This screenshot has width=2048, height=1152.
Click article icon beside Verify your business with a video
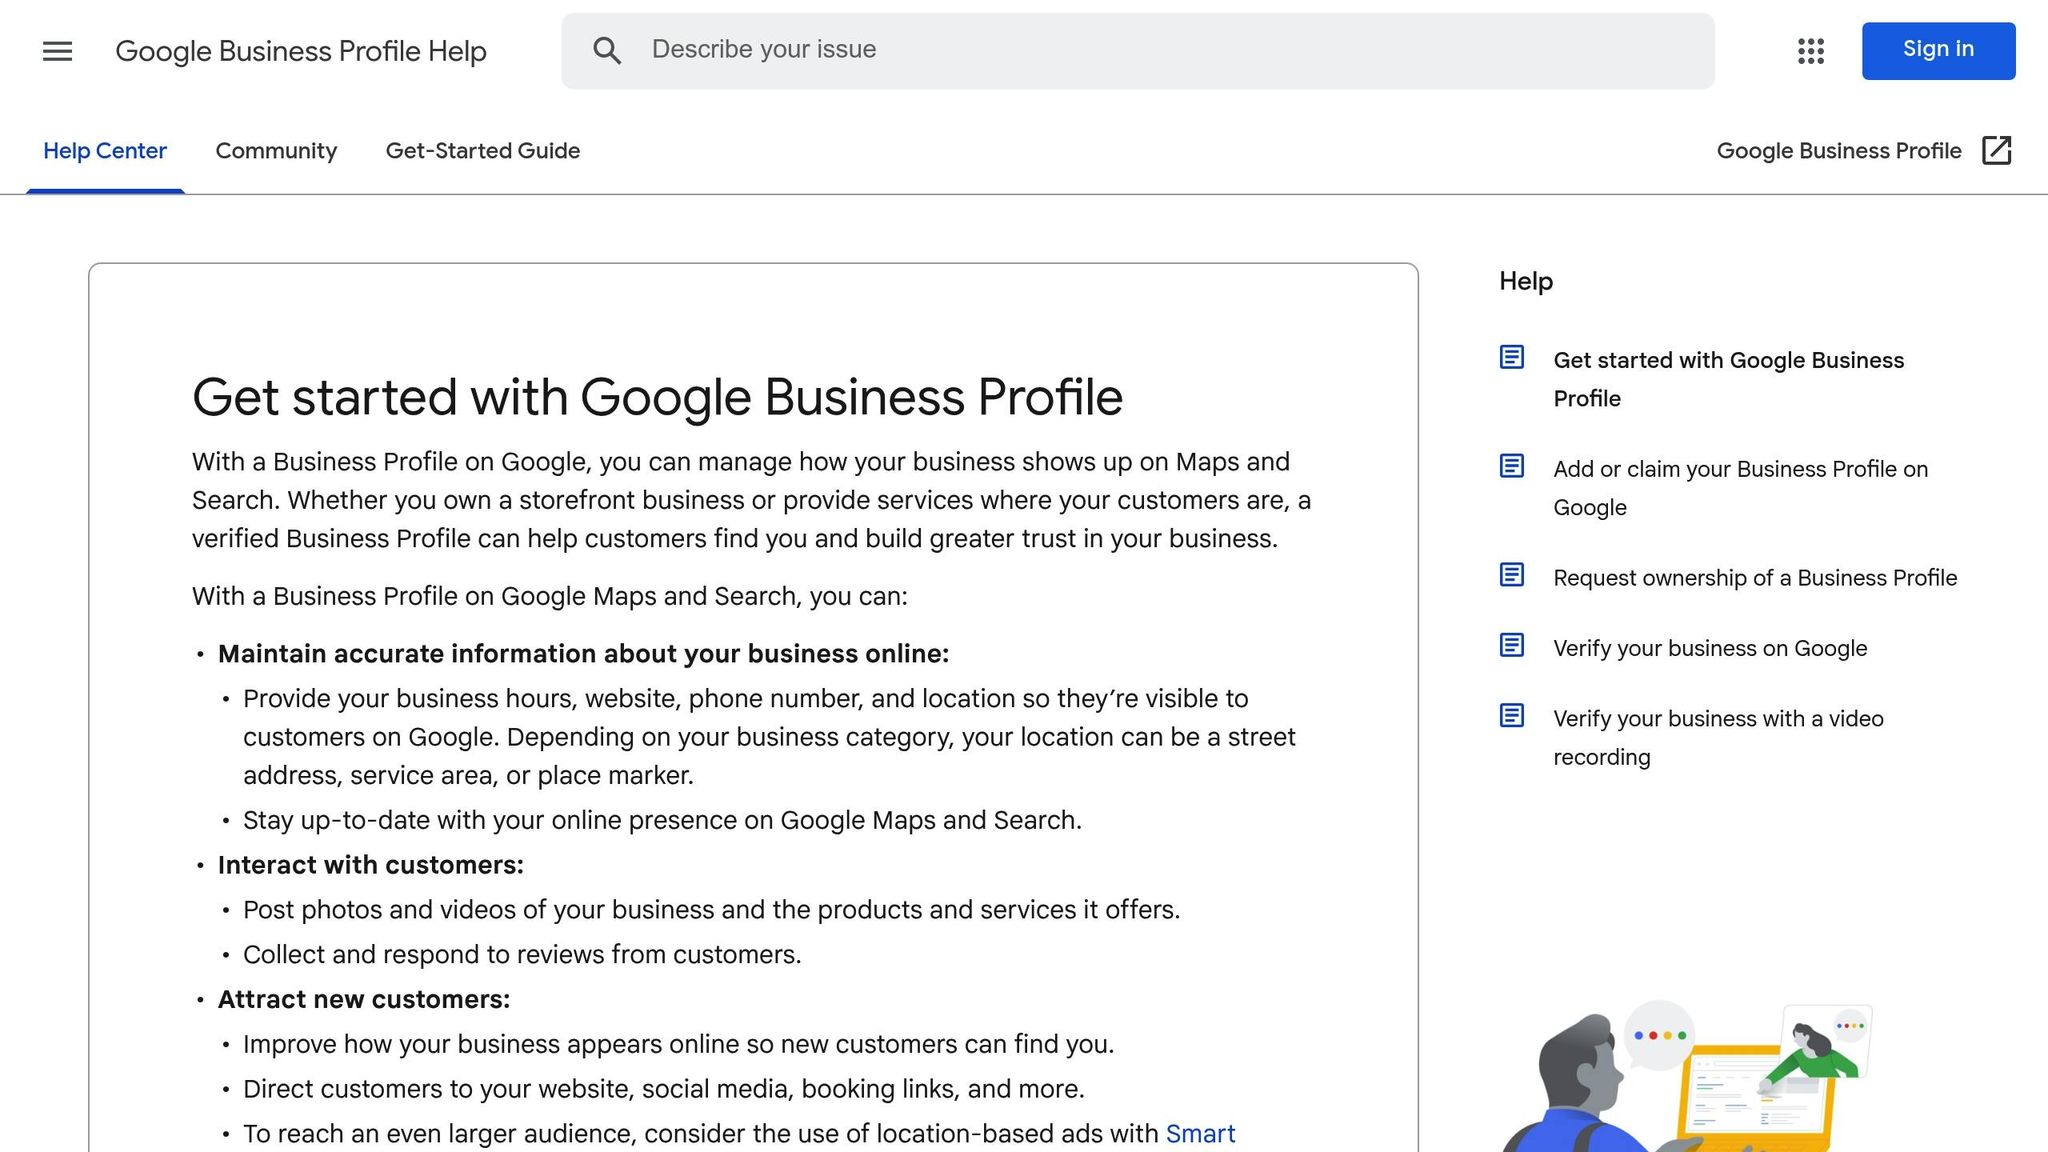1512,716
